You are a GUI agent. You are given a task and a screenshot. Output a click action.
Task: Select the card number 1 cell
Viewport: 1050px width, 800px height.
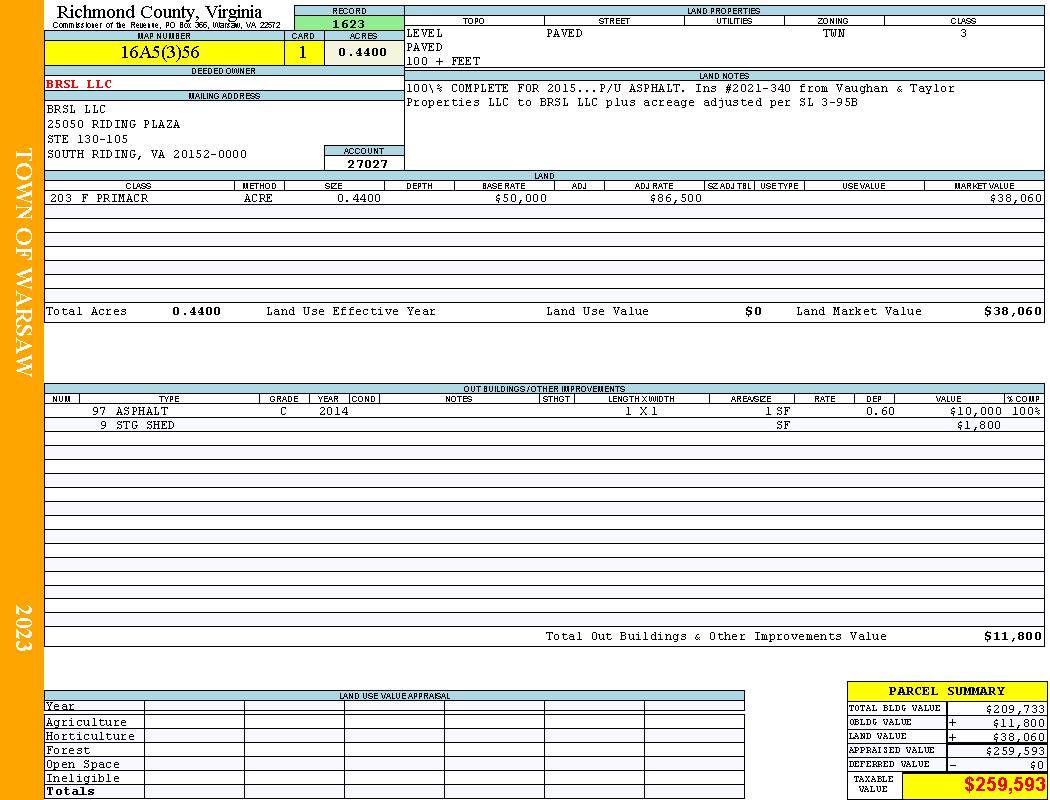pos(303,52)
